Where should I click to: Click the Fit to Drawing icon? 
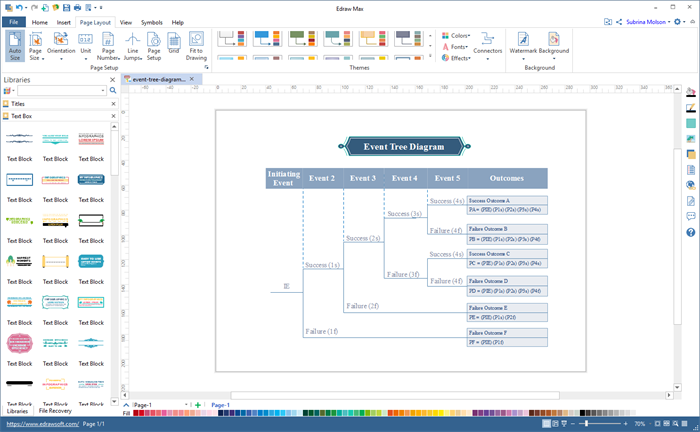(x=196, y=46)
